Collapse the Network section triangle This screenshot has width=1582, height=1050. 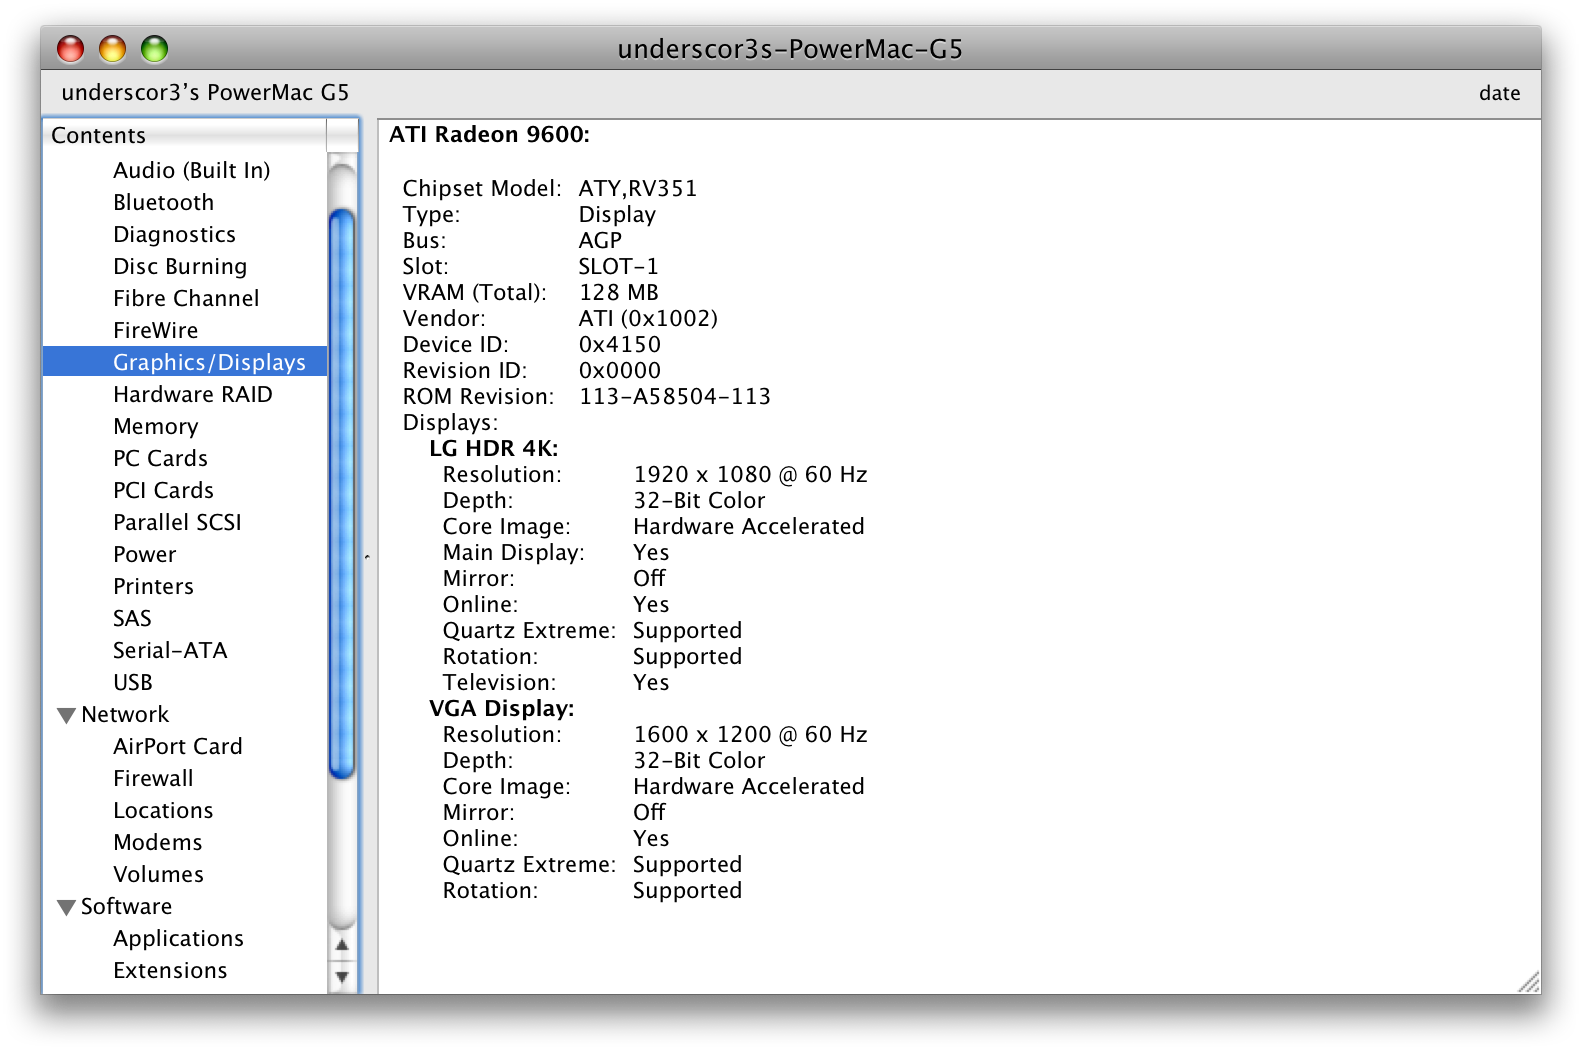pos(67,715)
